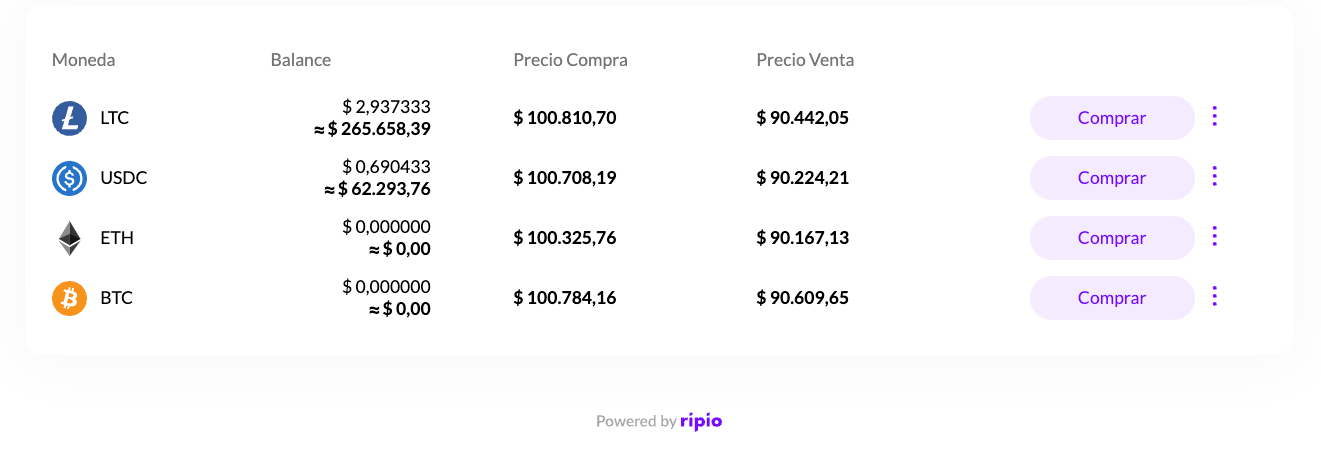Click the USDC purchase price 100.708,19
Viewport: 1321px width, 466px height.
click(x=565, y=178)
